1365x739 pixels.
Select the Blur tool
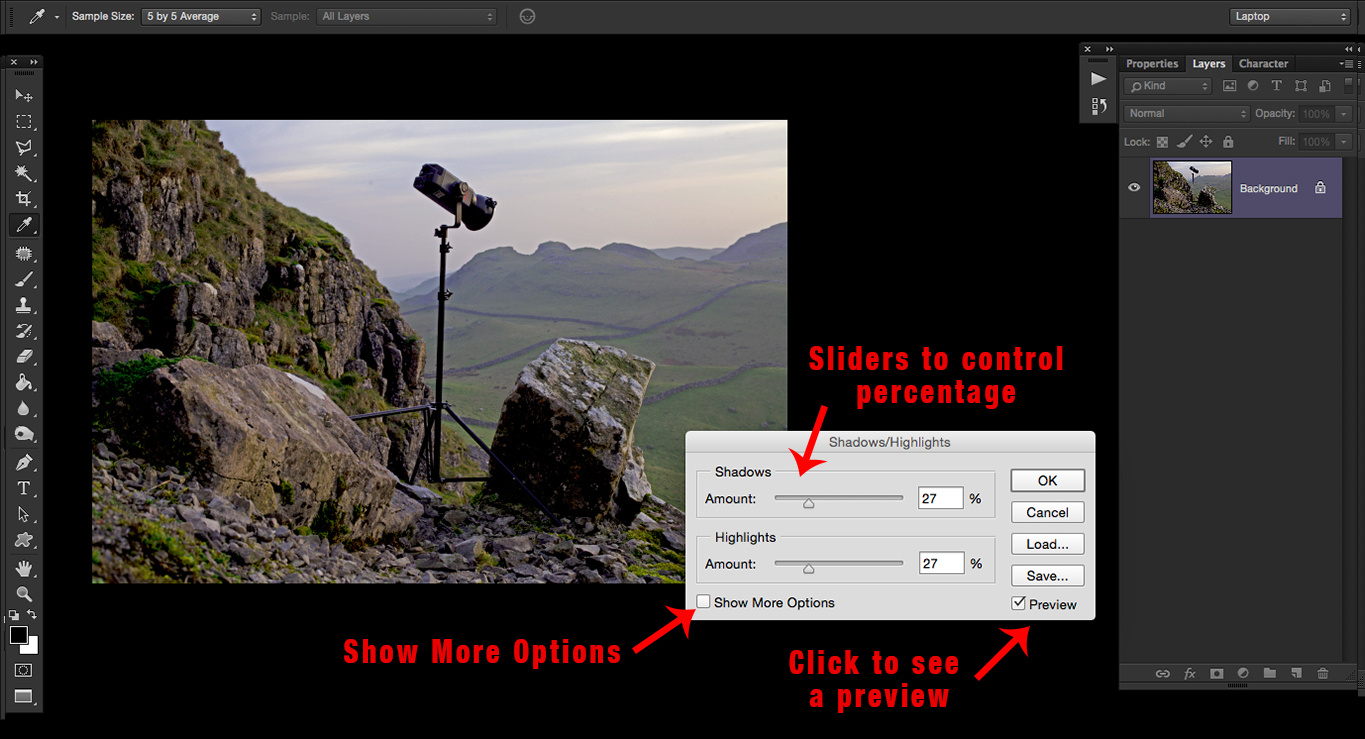[24, 409]
